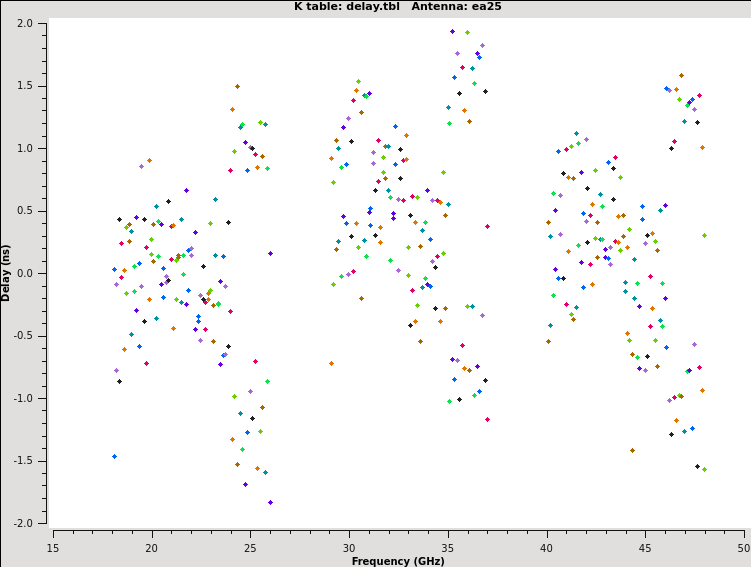Select the 'Frequency (GHz)' x-axis label
The height and width of the screenshot is (567, 751).
(398, 561)
